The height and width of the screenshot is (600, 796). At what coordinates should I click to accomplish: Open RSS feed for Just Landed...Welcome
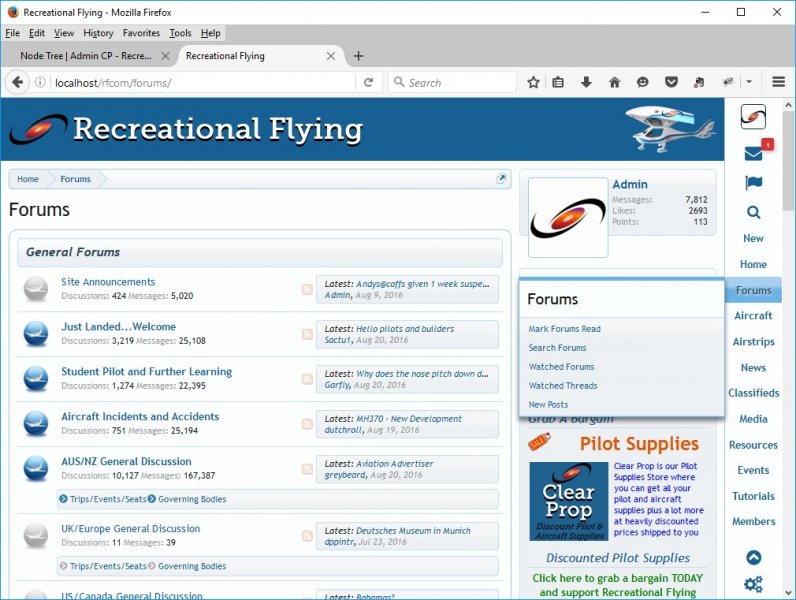coord(307,334)
